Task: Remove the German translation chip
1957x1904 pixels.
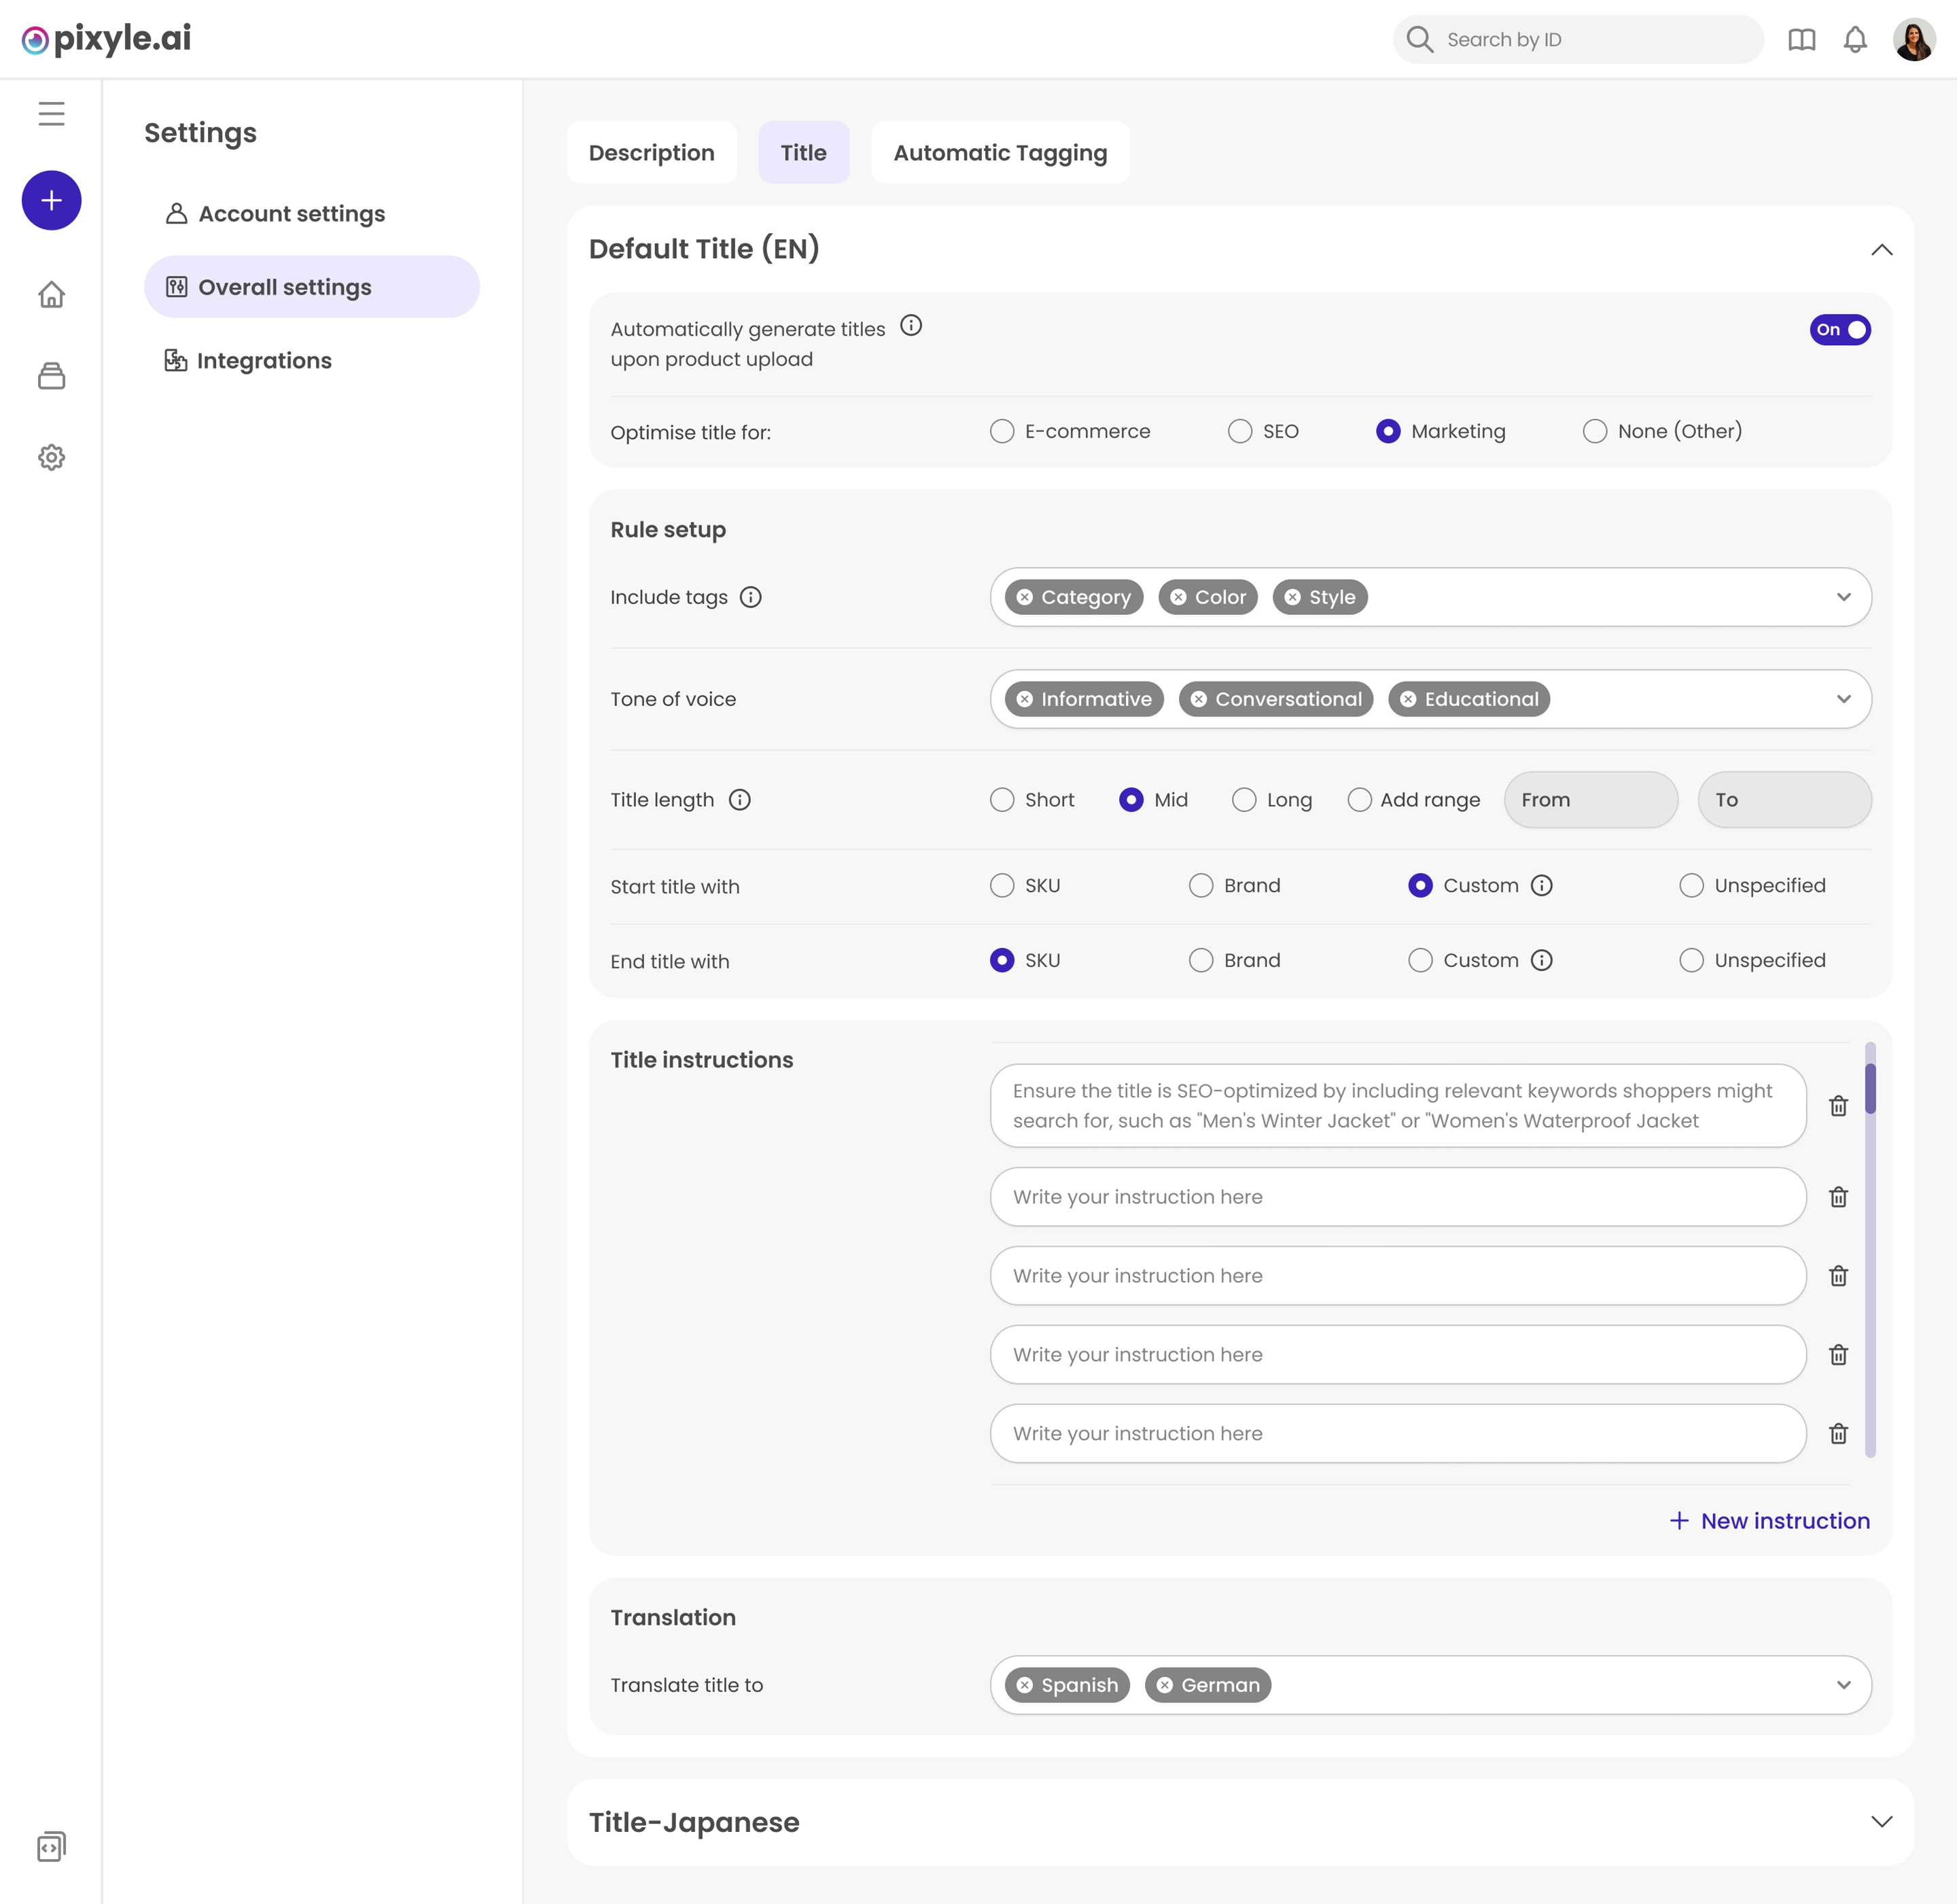Action: [x=1164, y=1685]
